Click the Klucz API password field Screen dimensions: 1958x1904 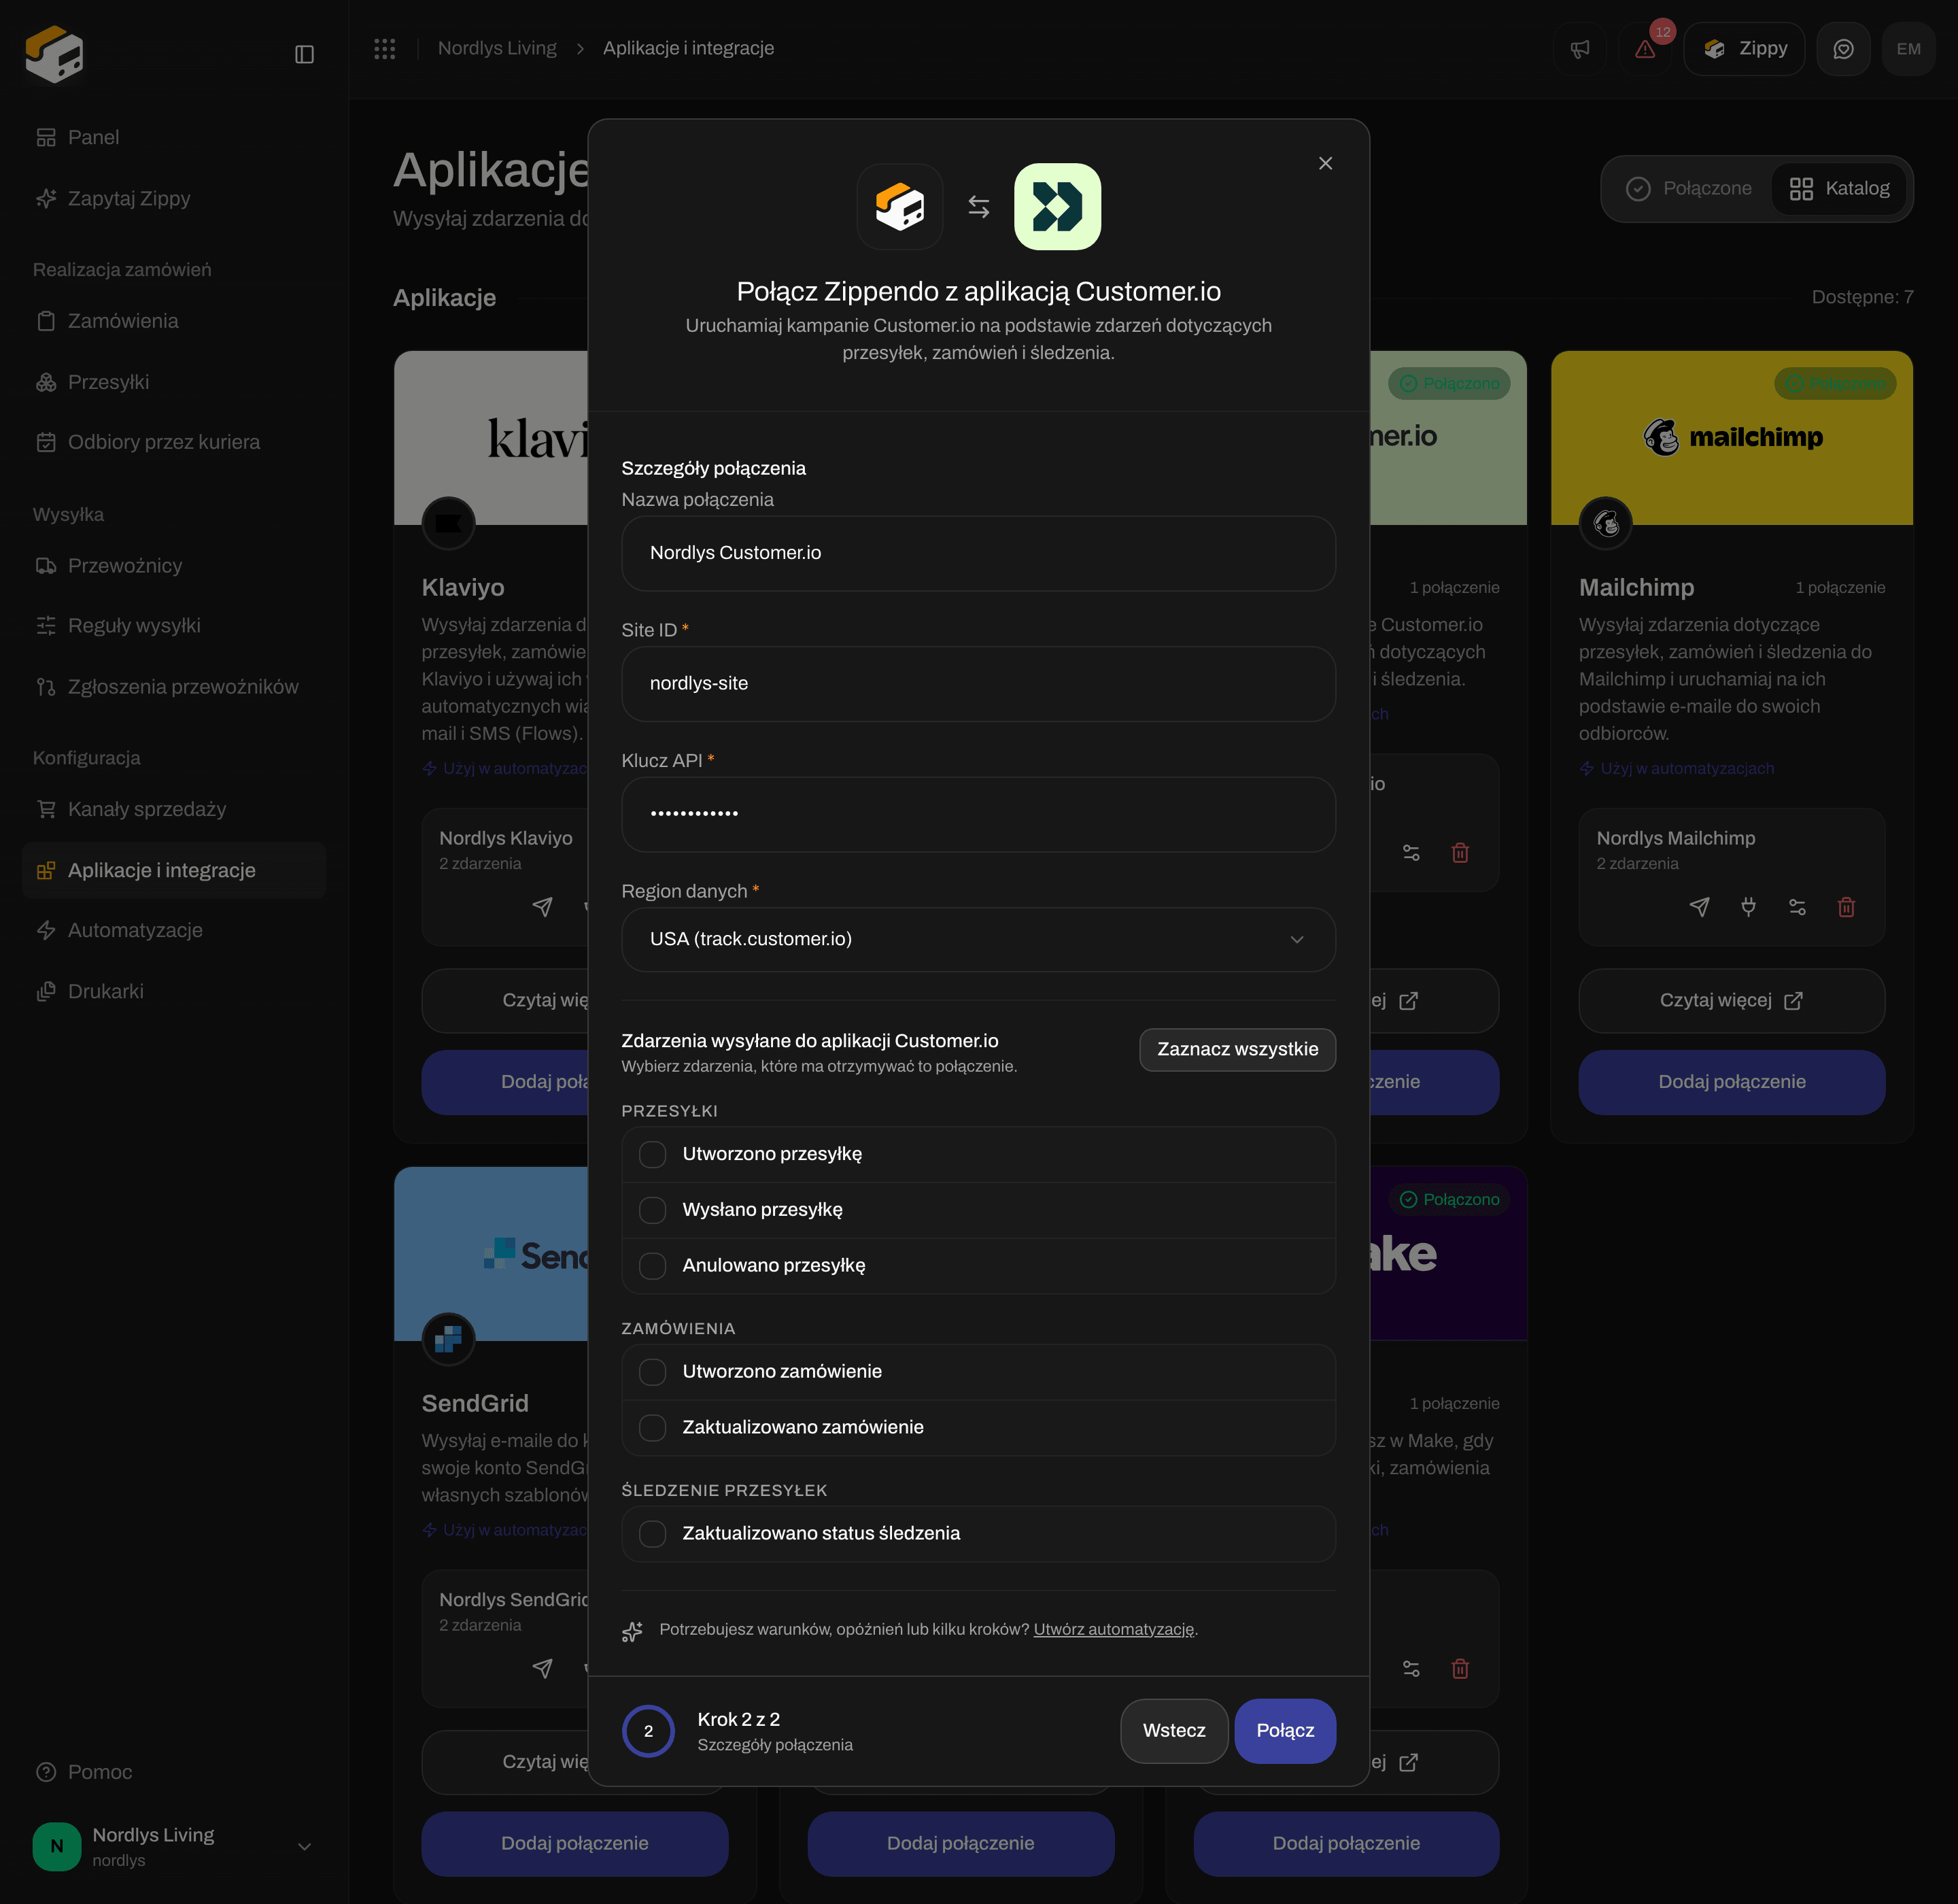tap(978, 814)
